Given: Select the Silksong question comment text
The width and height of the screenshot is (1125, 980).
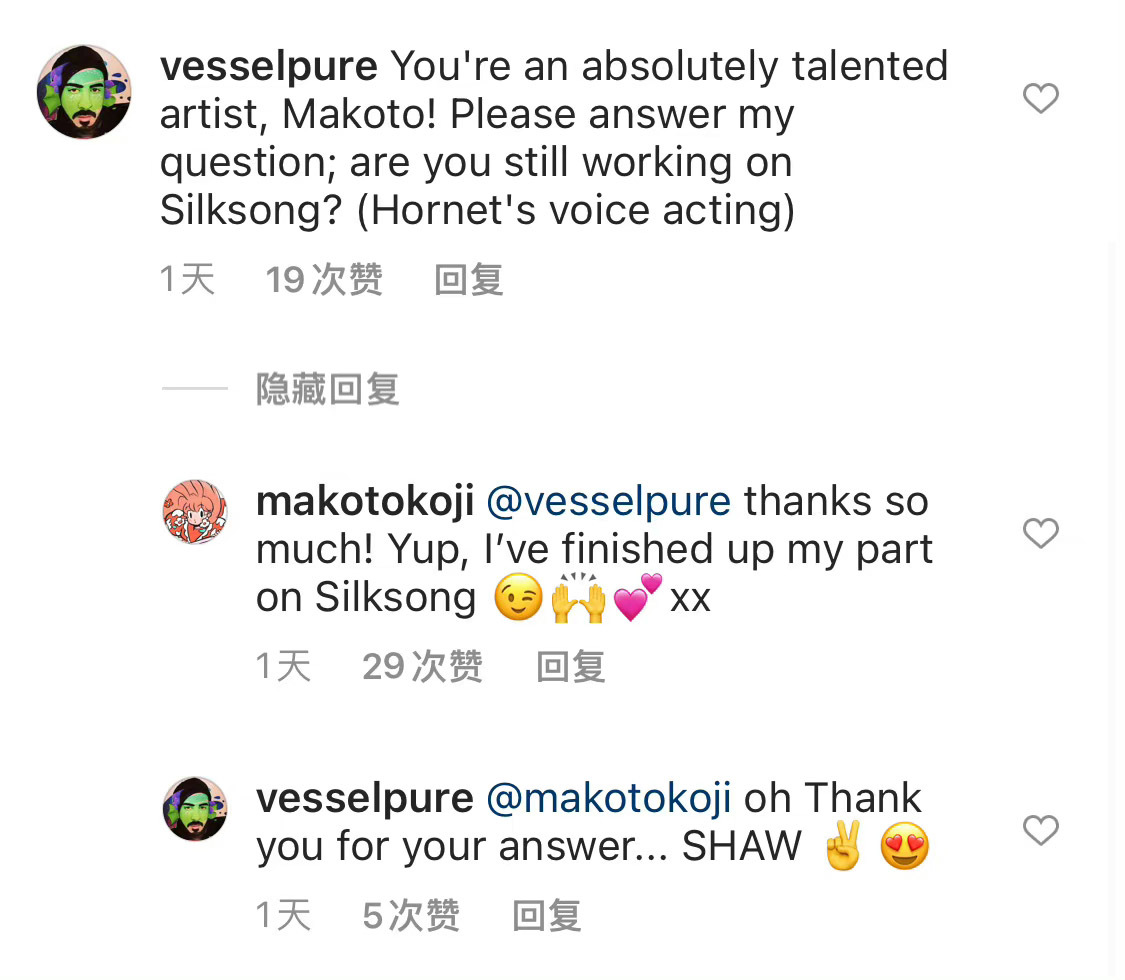Looking at the screenshot, I should (554, 138).
